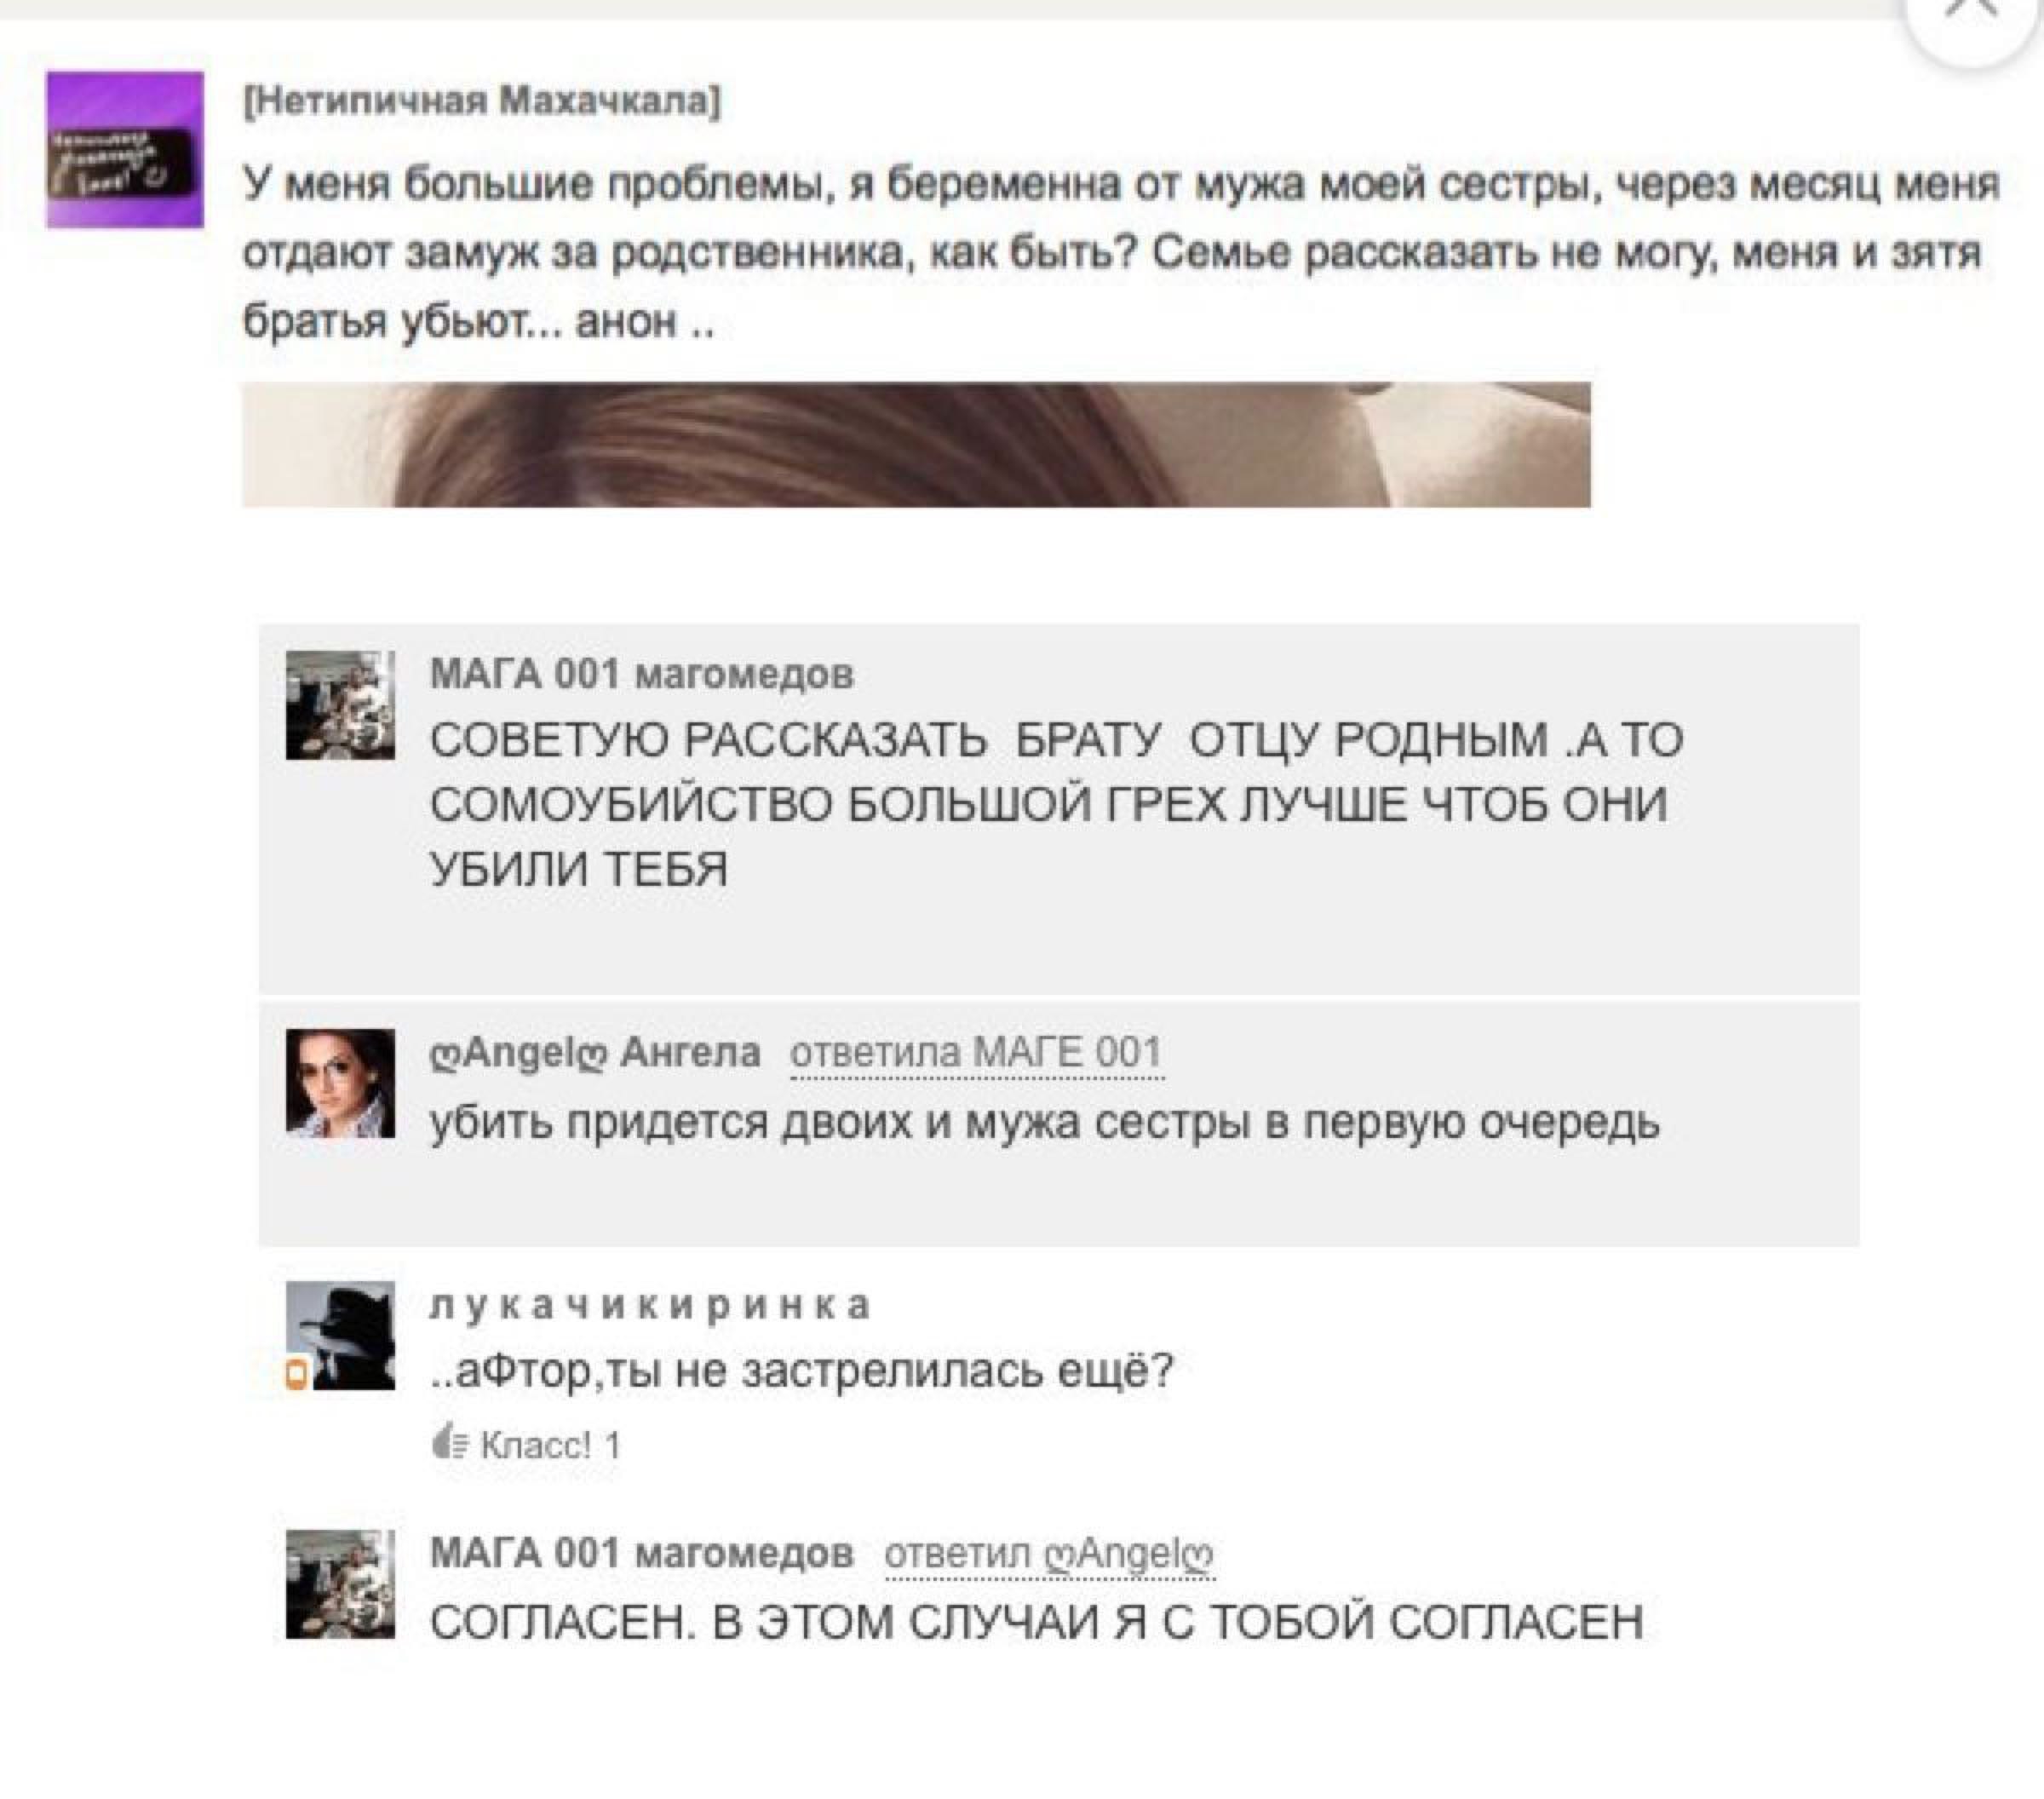Open Angel Ангела profile name link

tap(595, 1053)
